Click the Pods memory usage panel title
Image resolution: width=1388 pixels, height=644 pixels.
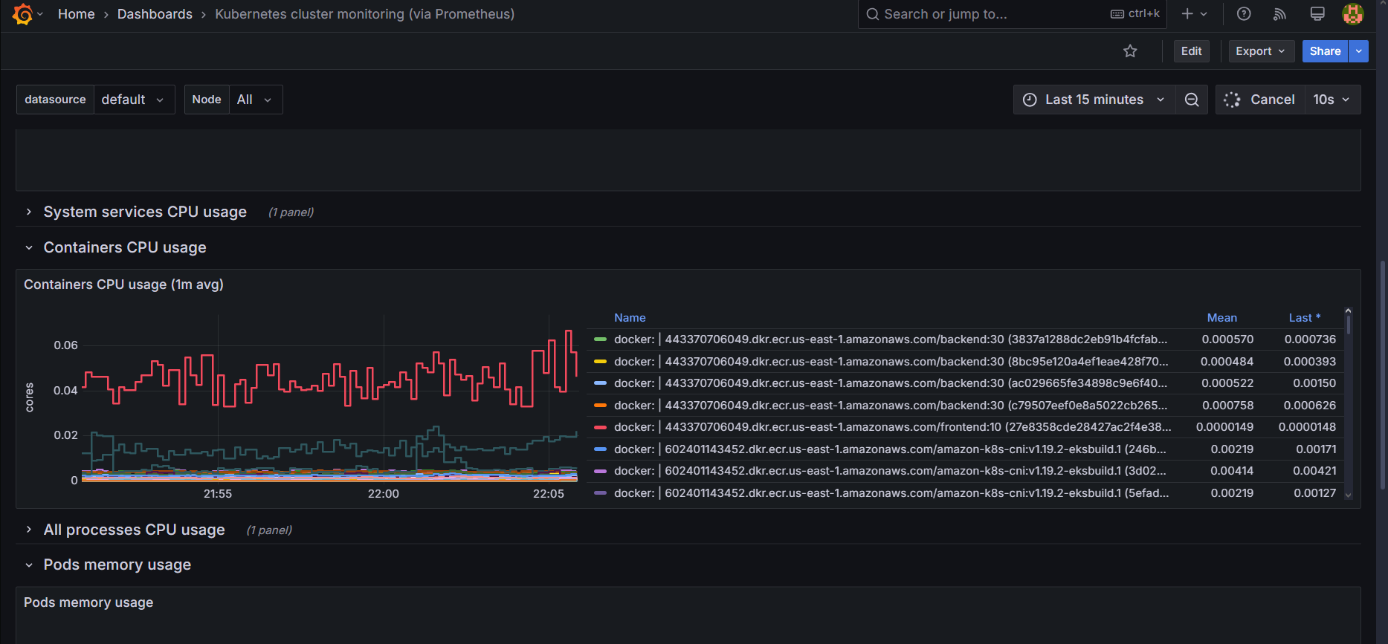[89, 603]
